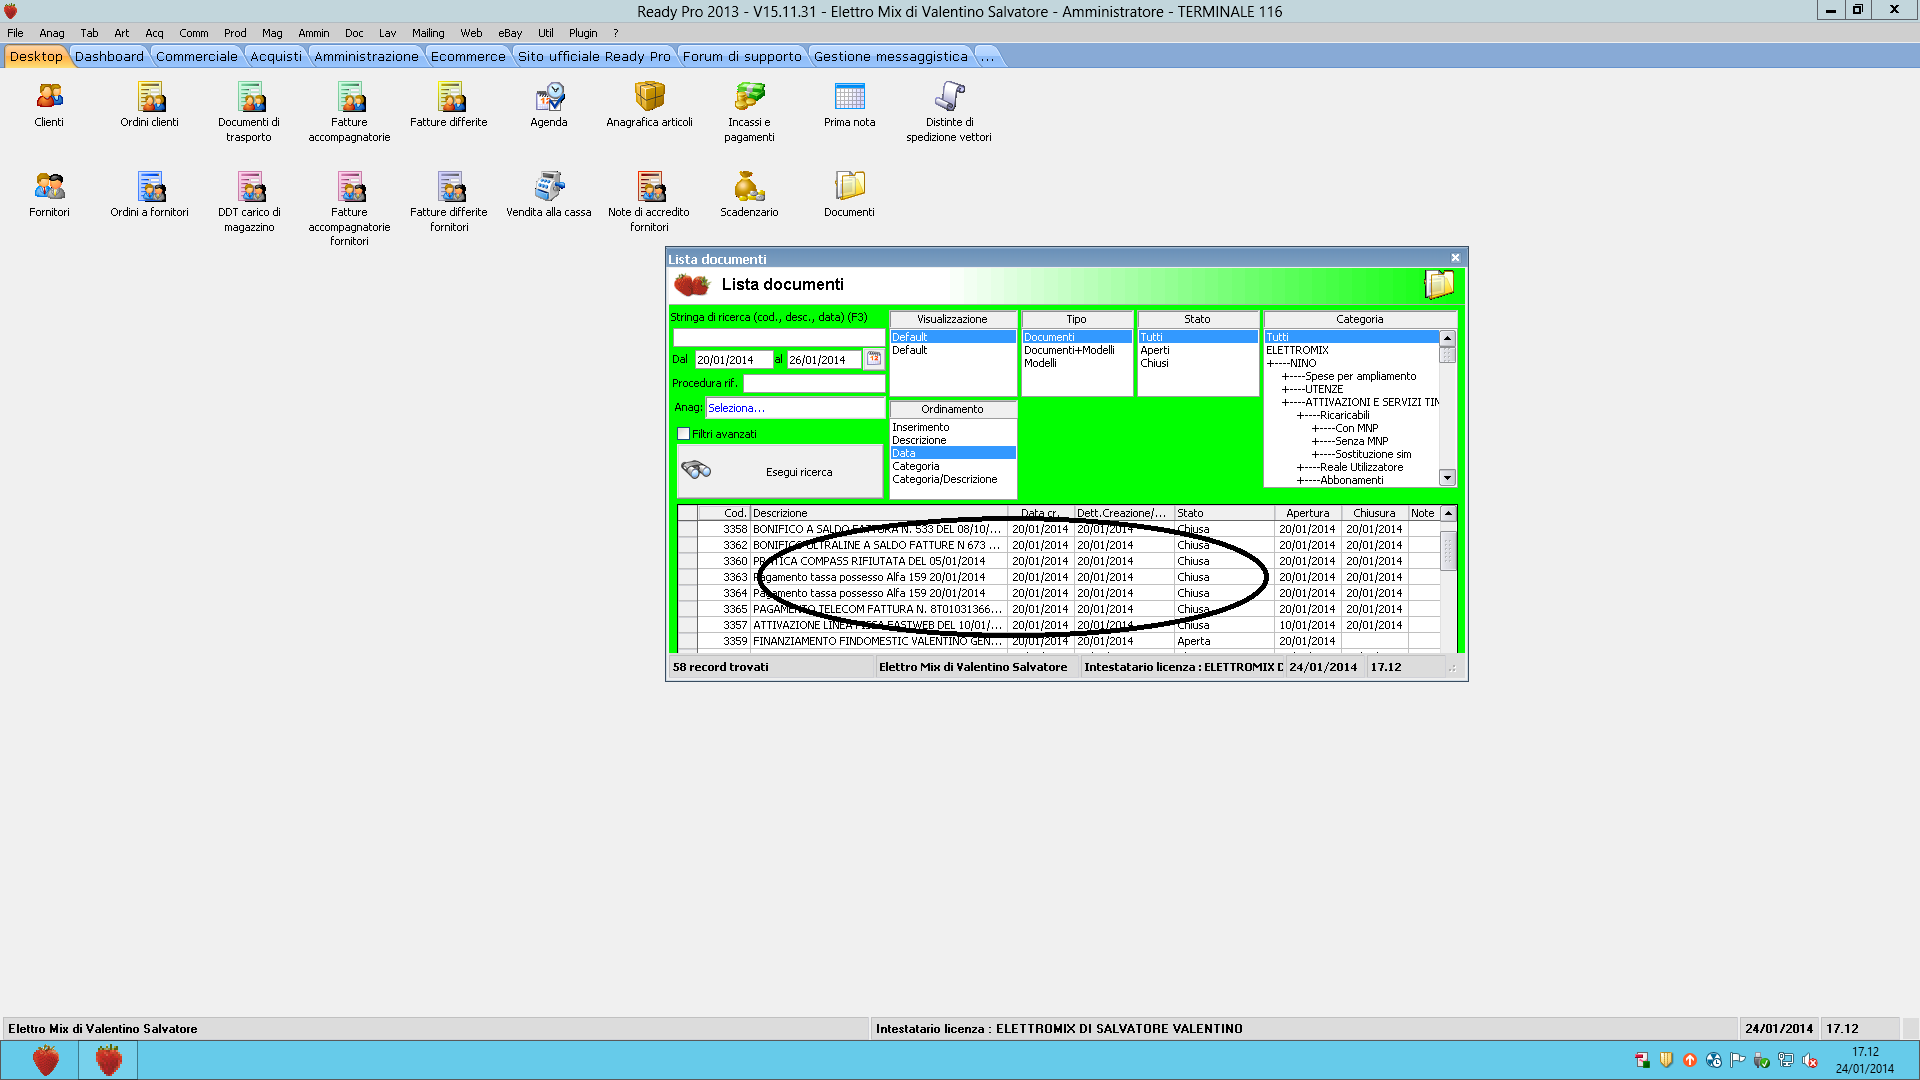Switch to the Ecommerce tab

[x=468, y=56]
